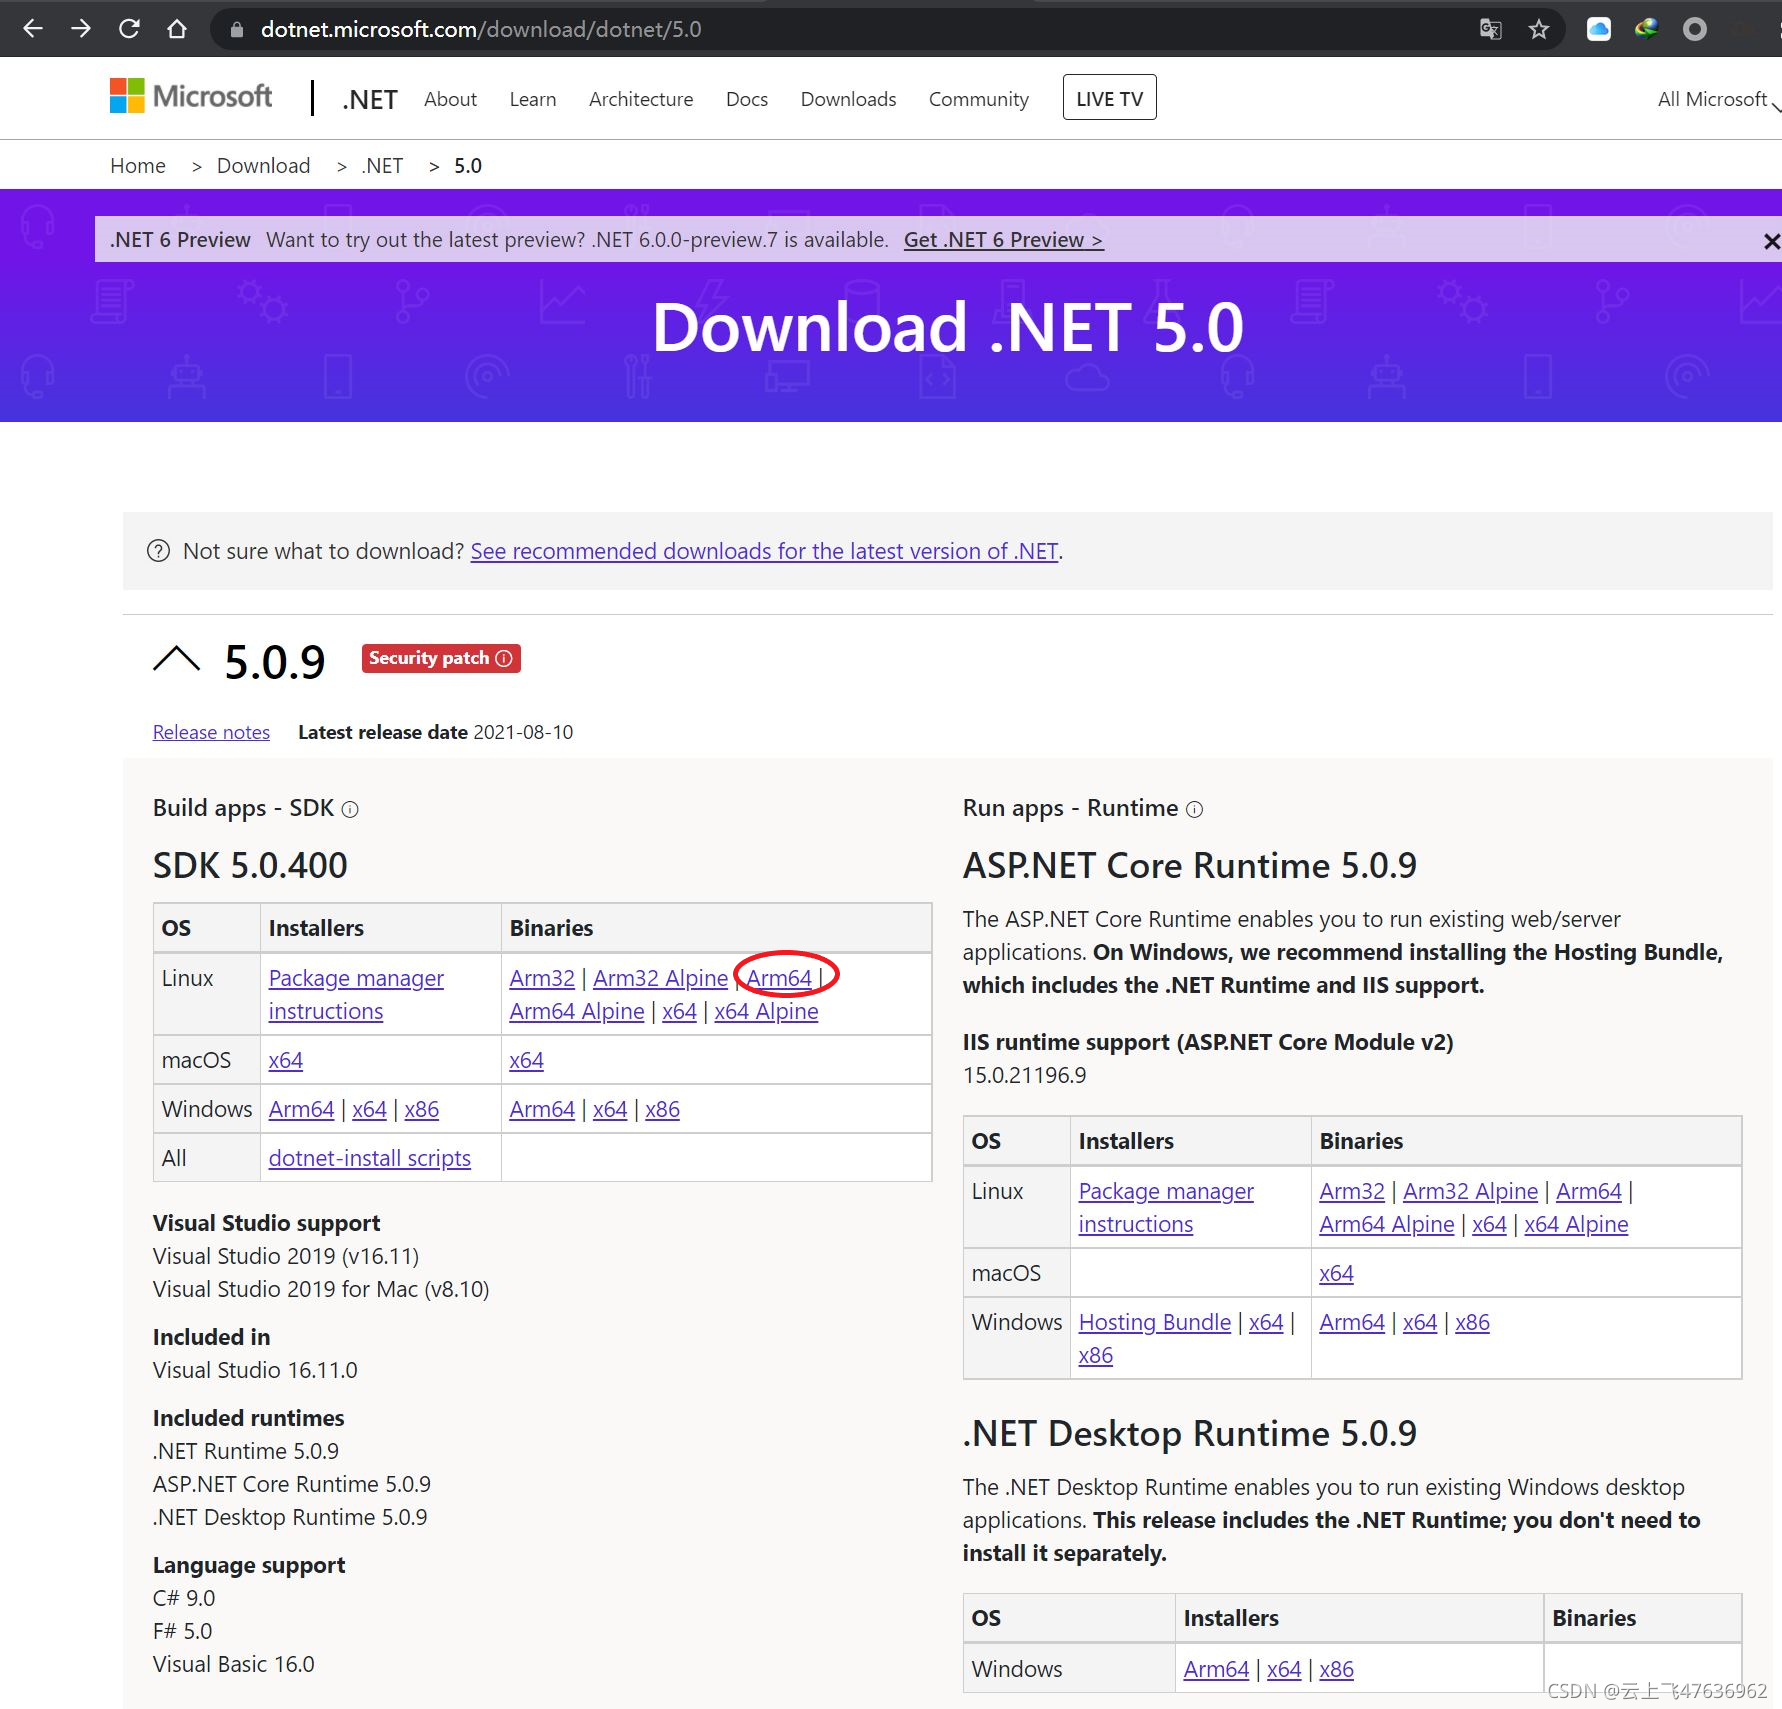This screenshot has height=1709, width=1782.
Task: Close the .NET 6 Preview banner
Action: pyautogui.click(x=1771, y=241)
